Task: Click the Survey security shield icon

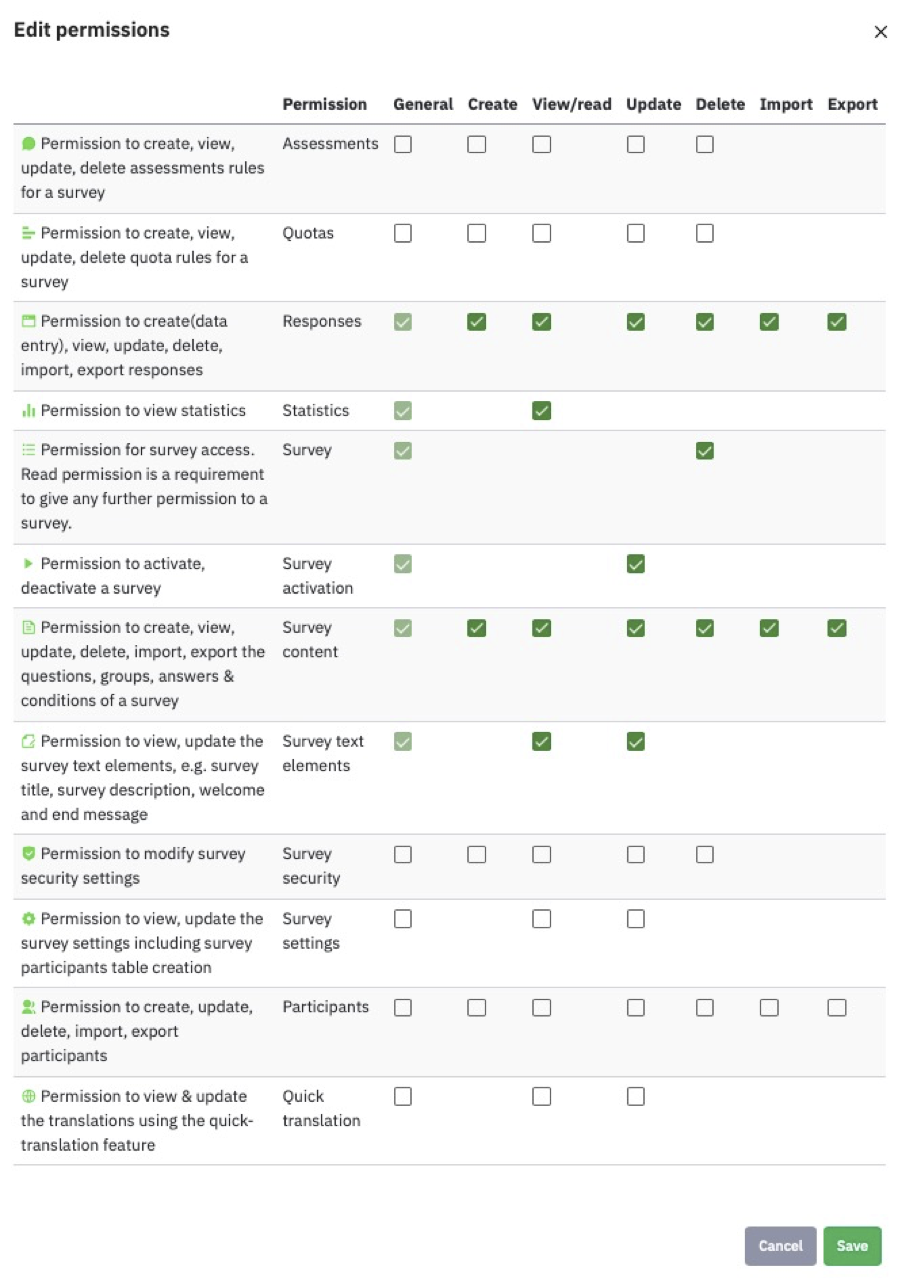Action: (29, 854)
